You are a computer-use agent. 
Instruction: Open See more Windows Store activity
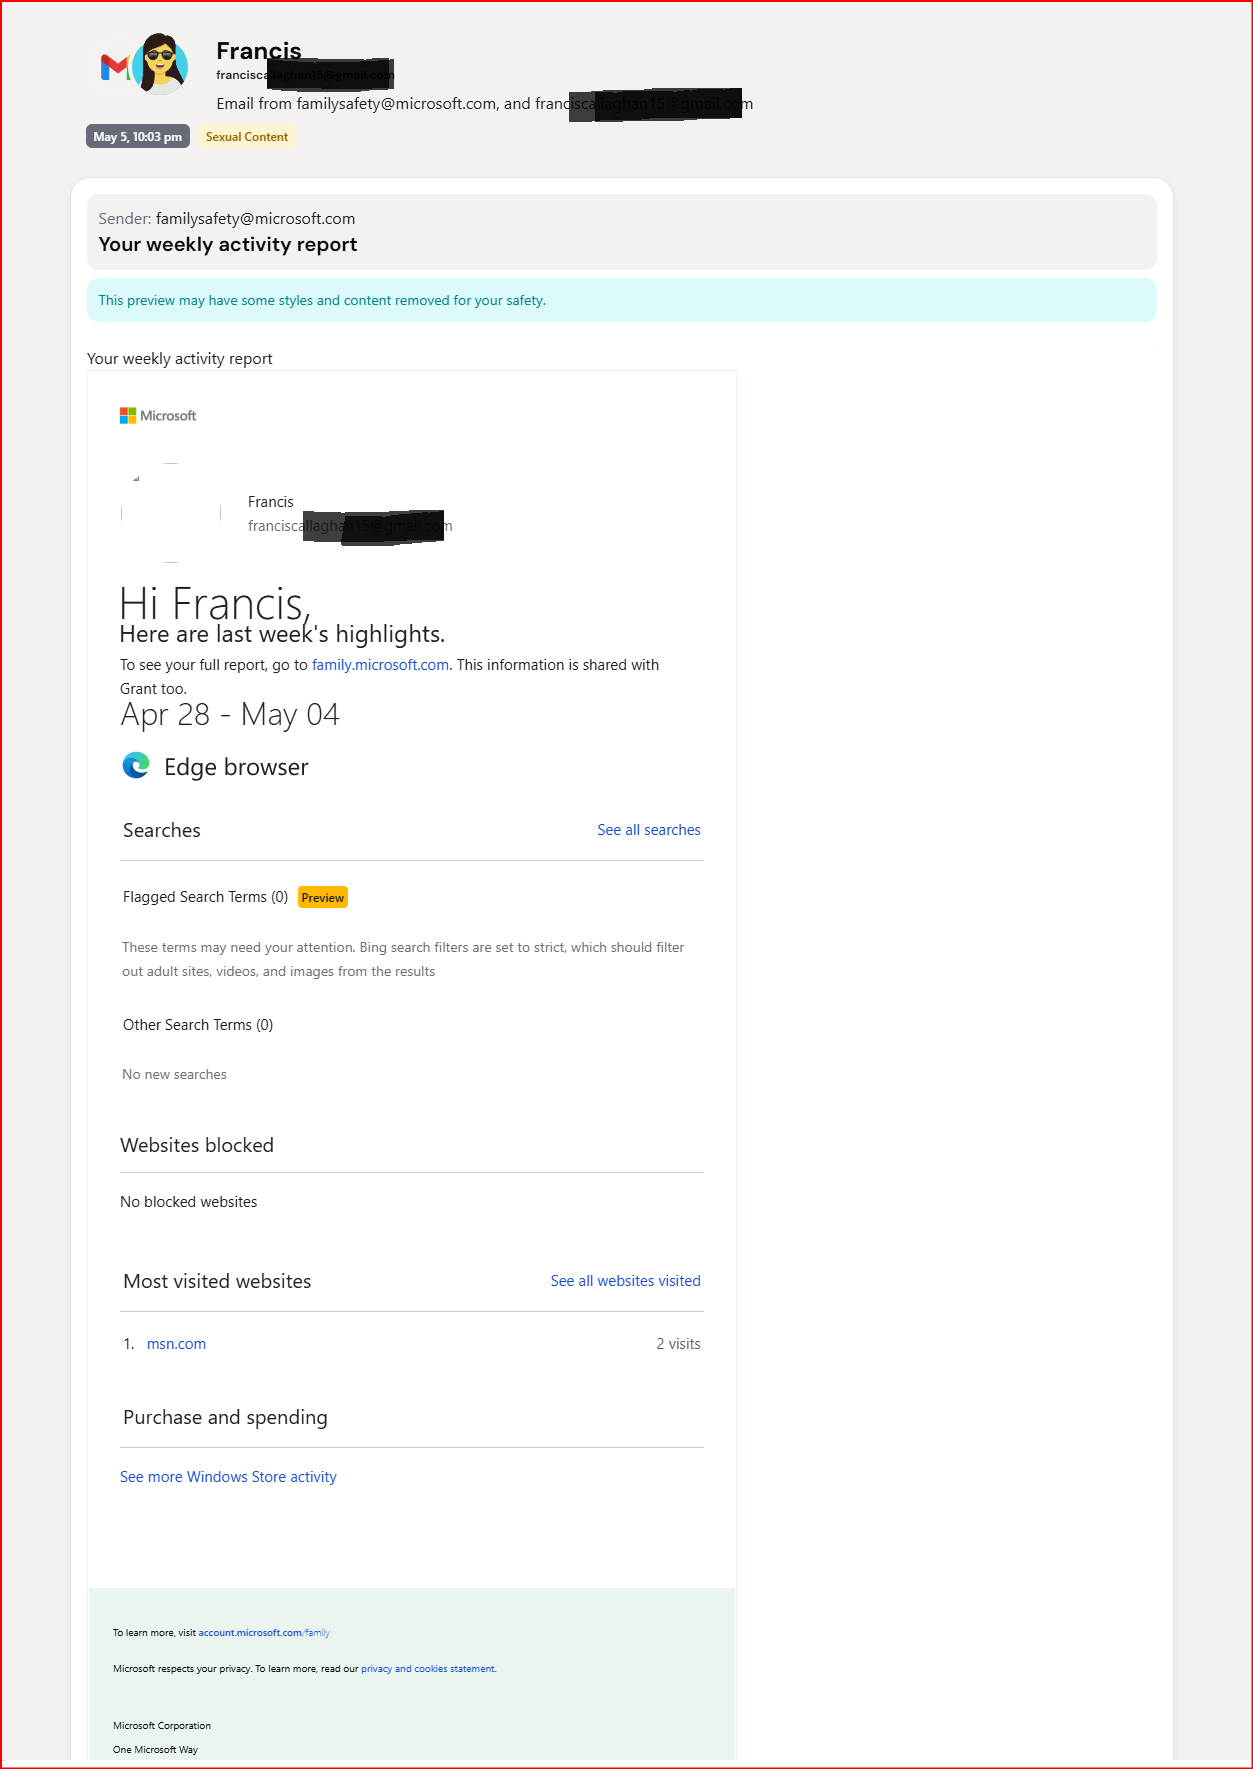(x=228, y=1477)
